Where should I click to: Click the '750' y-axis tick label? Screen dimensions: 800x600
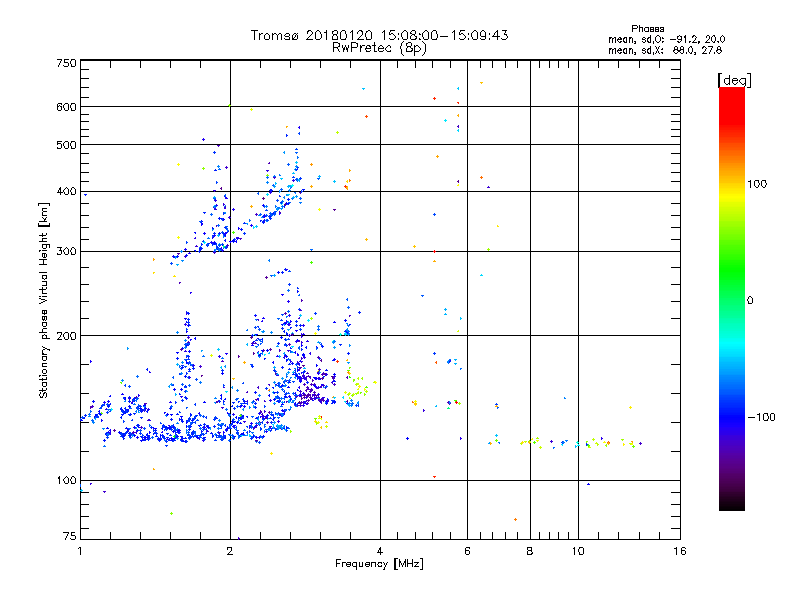point(66,63)
